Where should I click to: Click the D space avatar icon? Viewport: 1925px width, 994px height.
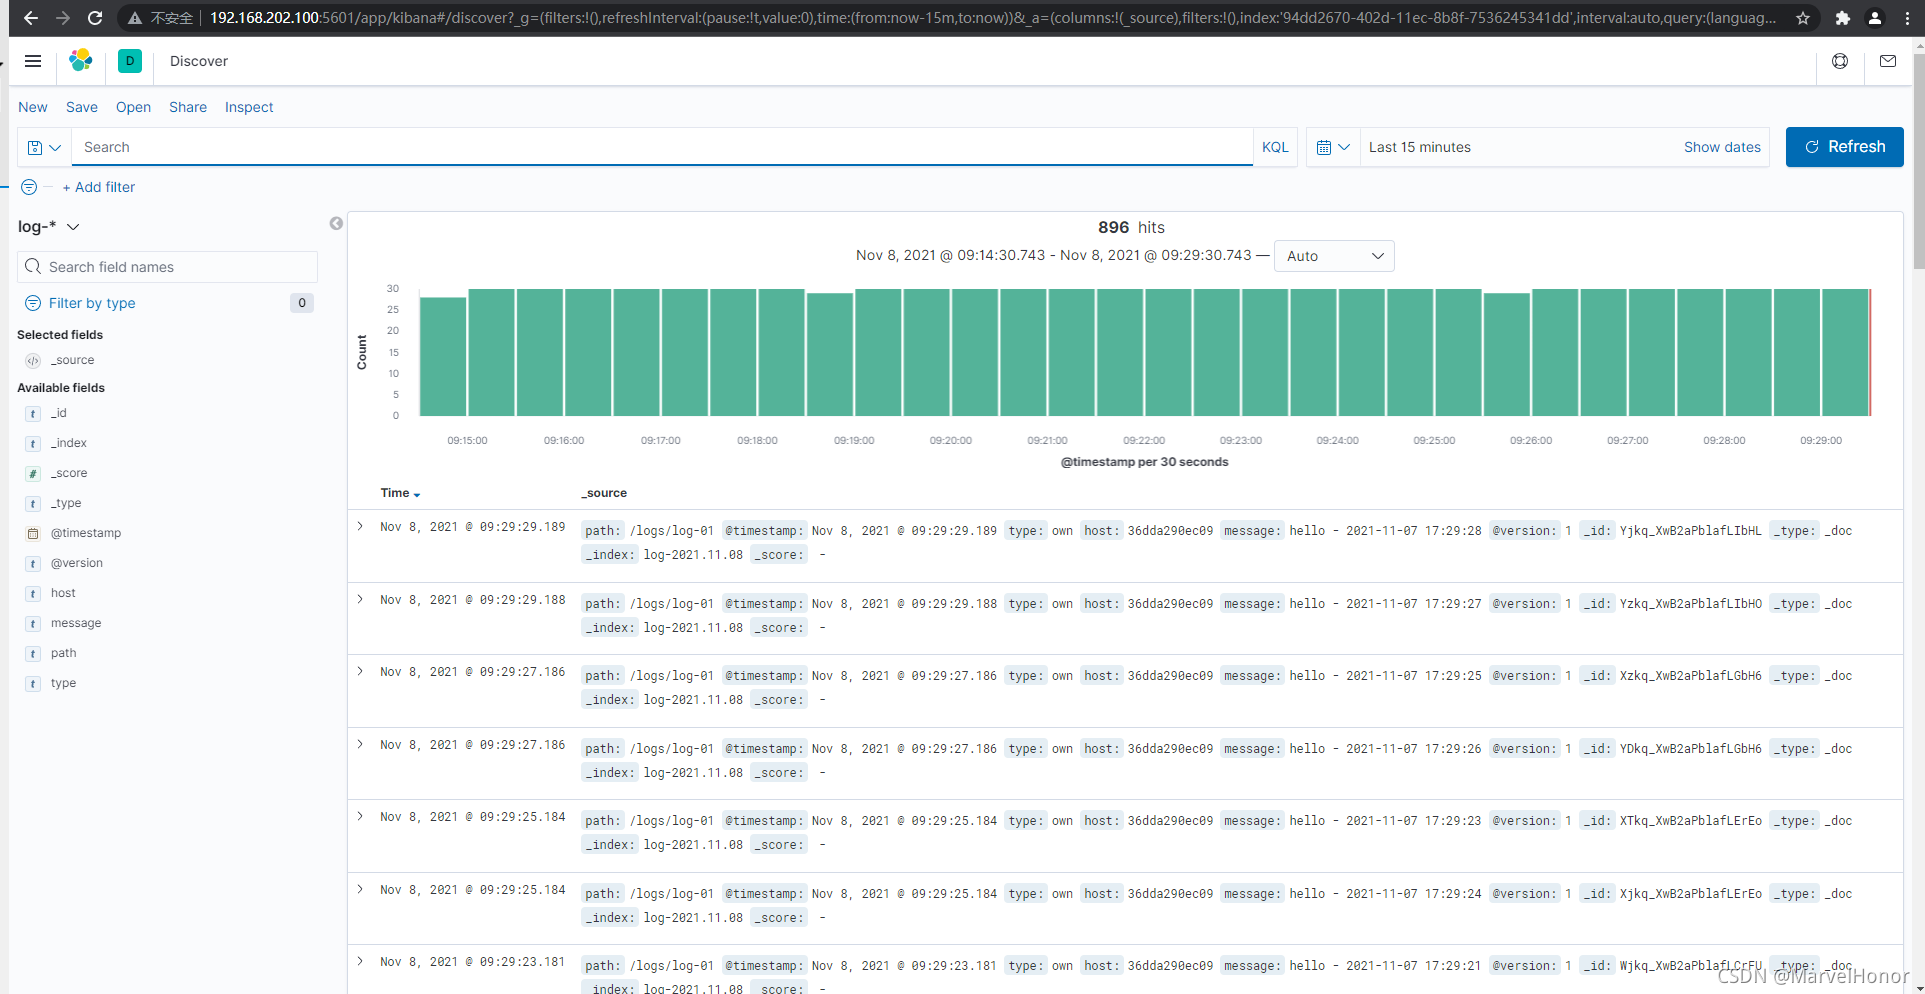coord(130,61)
